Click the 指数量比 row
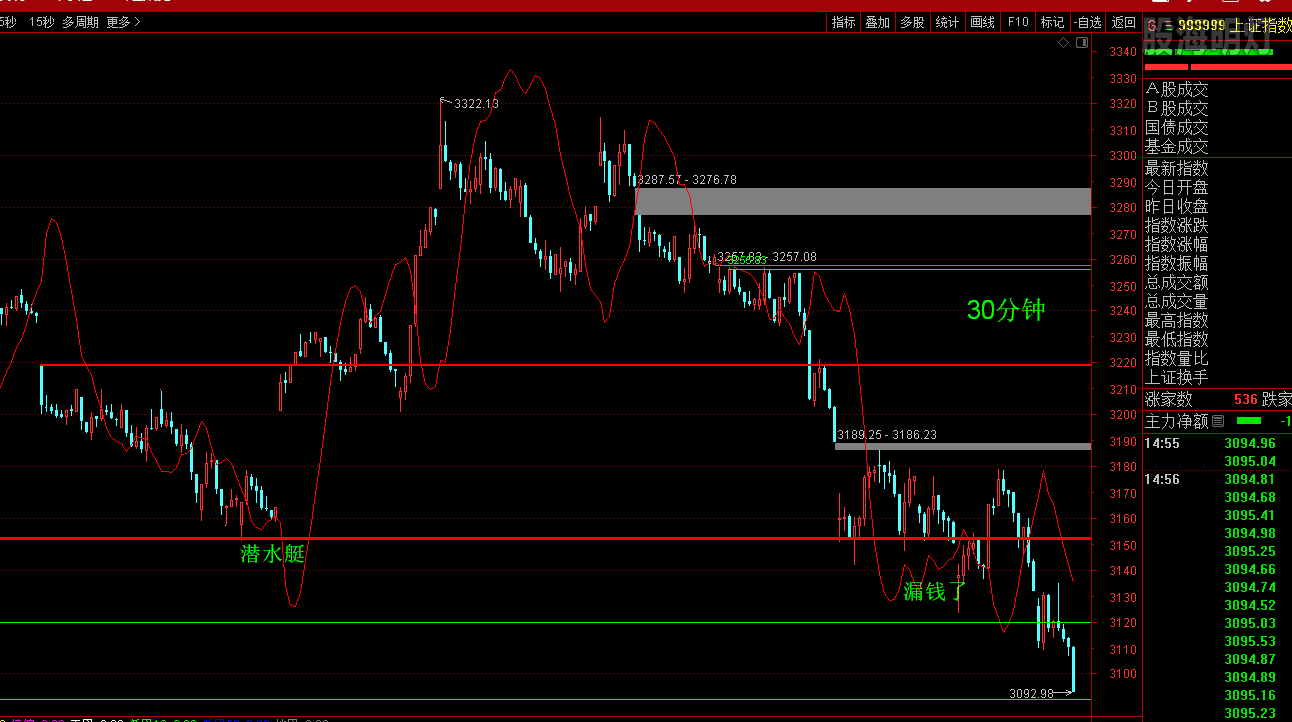 [1177, 358]
